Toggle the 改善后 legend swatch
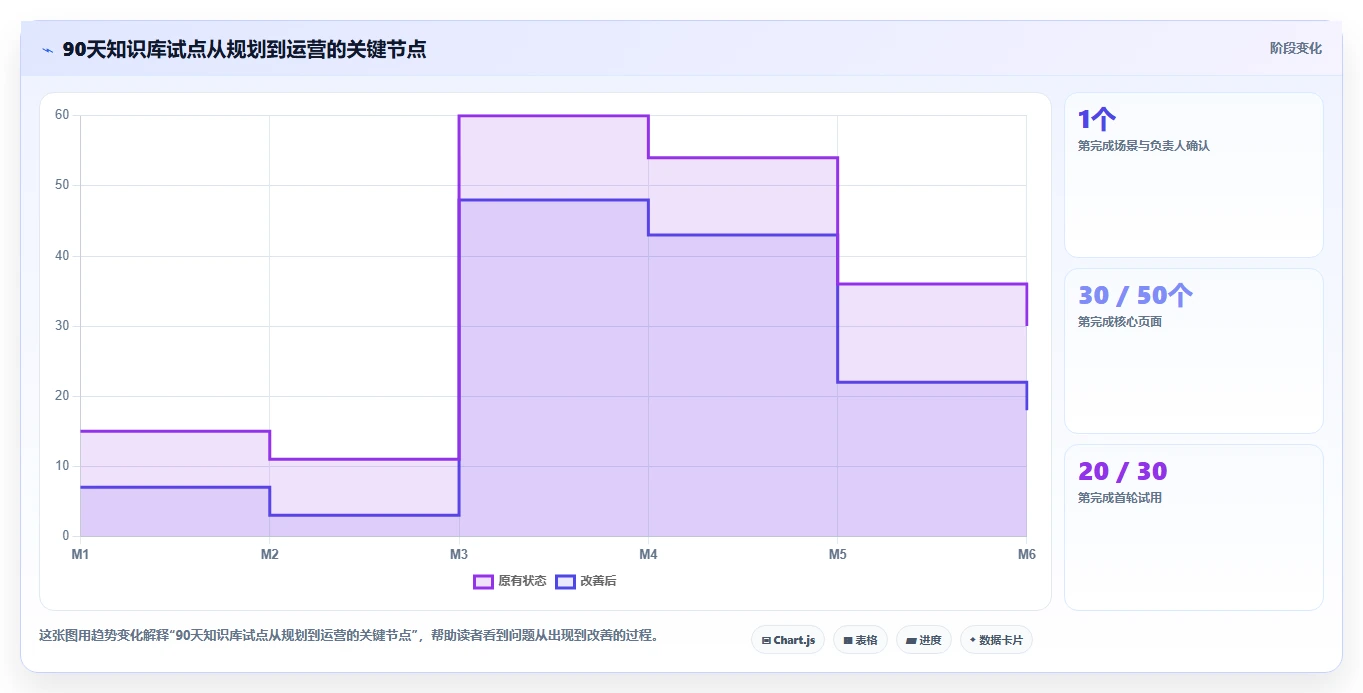 click(x=565, y=581)
